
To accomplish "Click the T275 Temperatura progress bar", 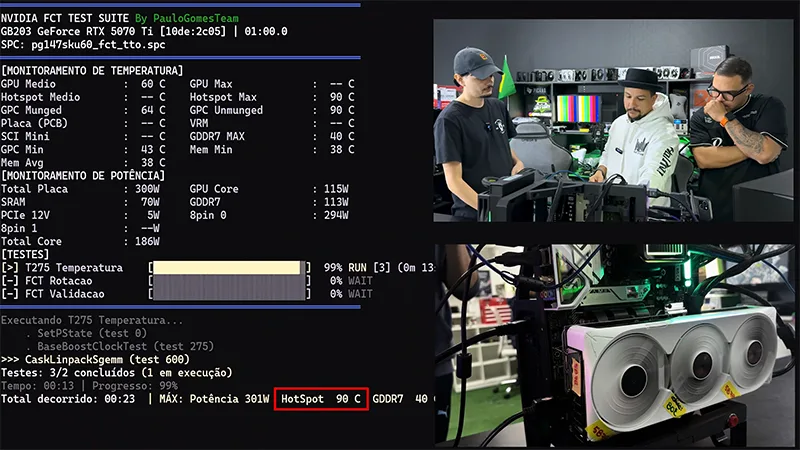I will pos(229,268).
